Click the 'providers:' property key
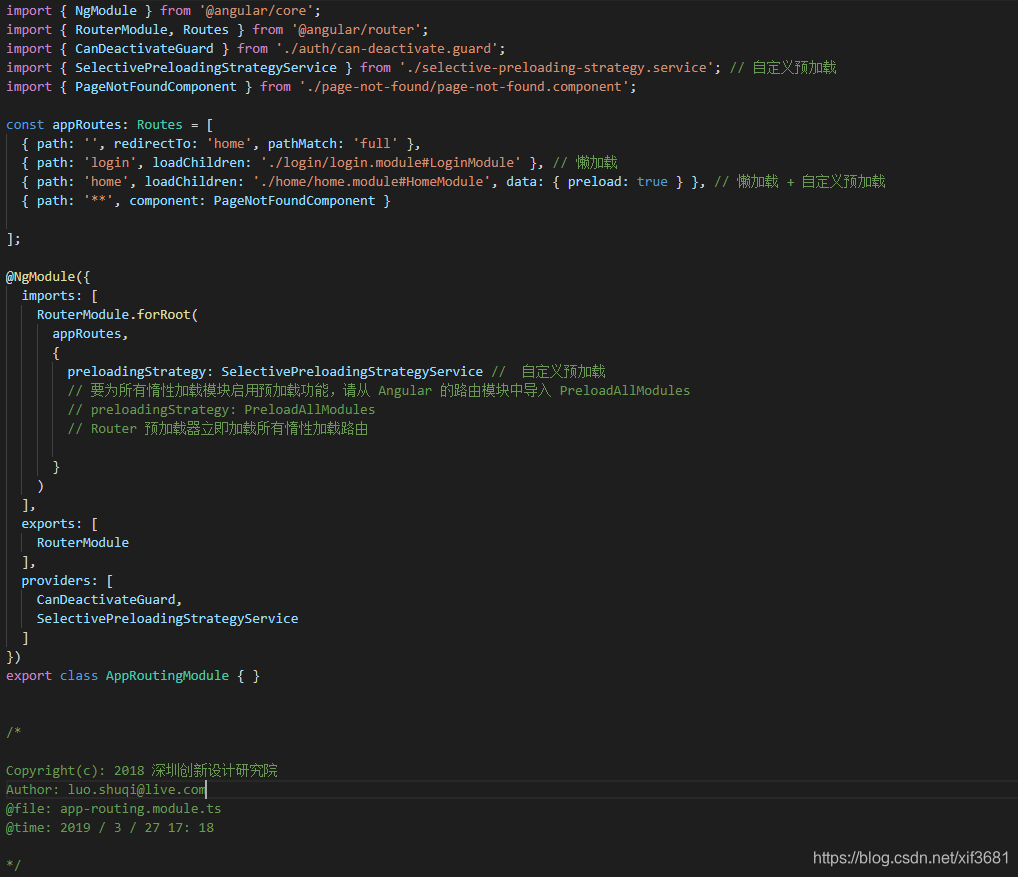Image resolution: width=1018 pixels, height=877 pixels. (59, 581)
